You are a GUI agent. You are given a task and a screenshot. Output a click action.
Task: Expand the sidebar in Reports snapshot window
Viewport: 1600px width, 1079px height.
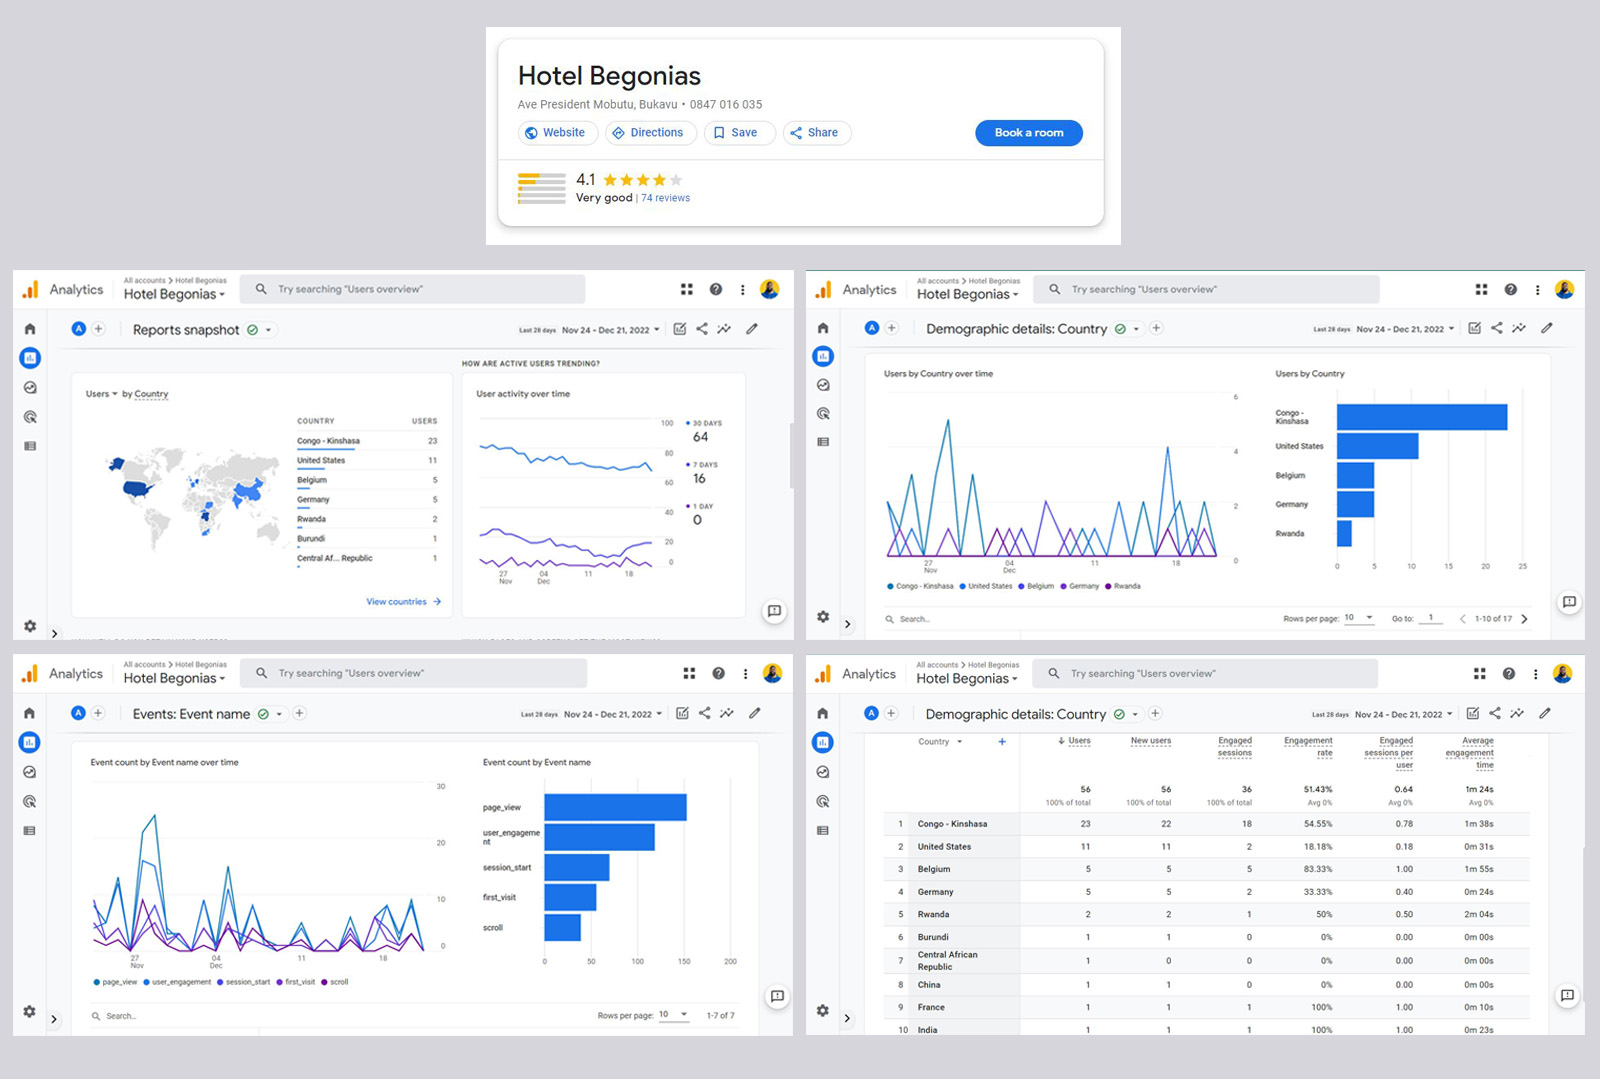pyautogui.click(x=54, y=633)
